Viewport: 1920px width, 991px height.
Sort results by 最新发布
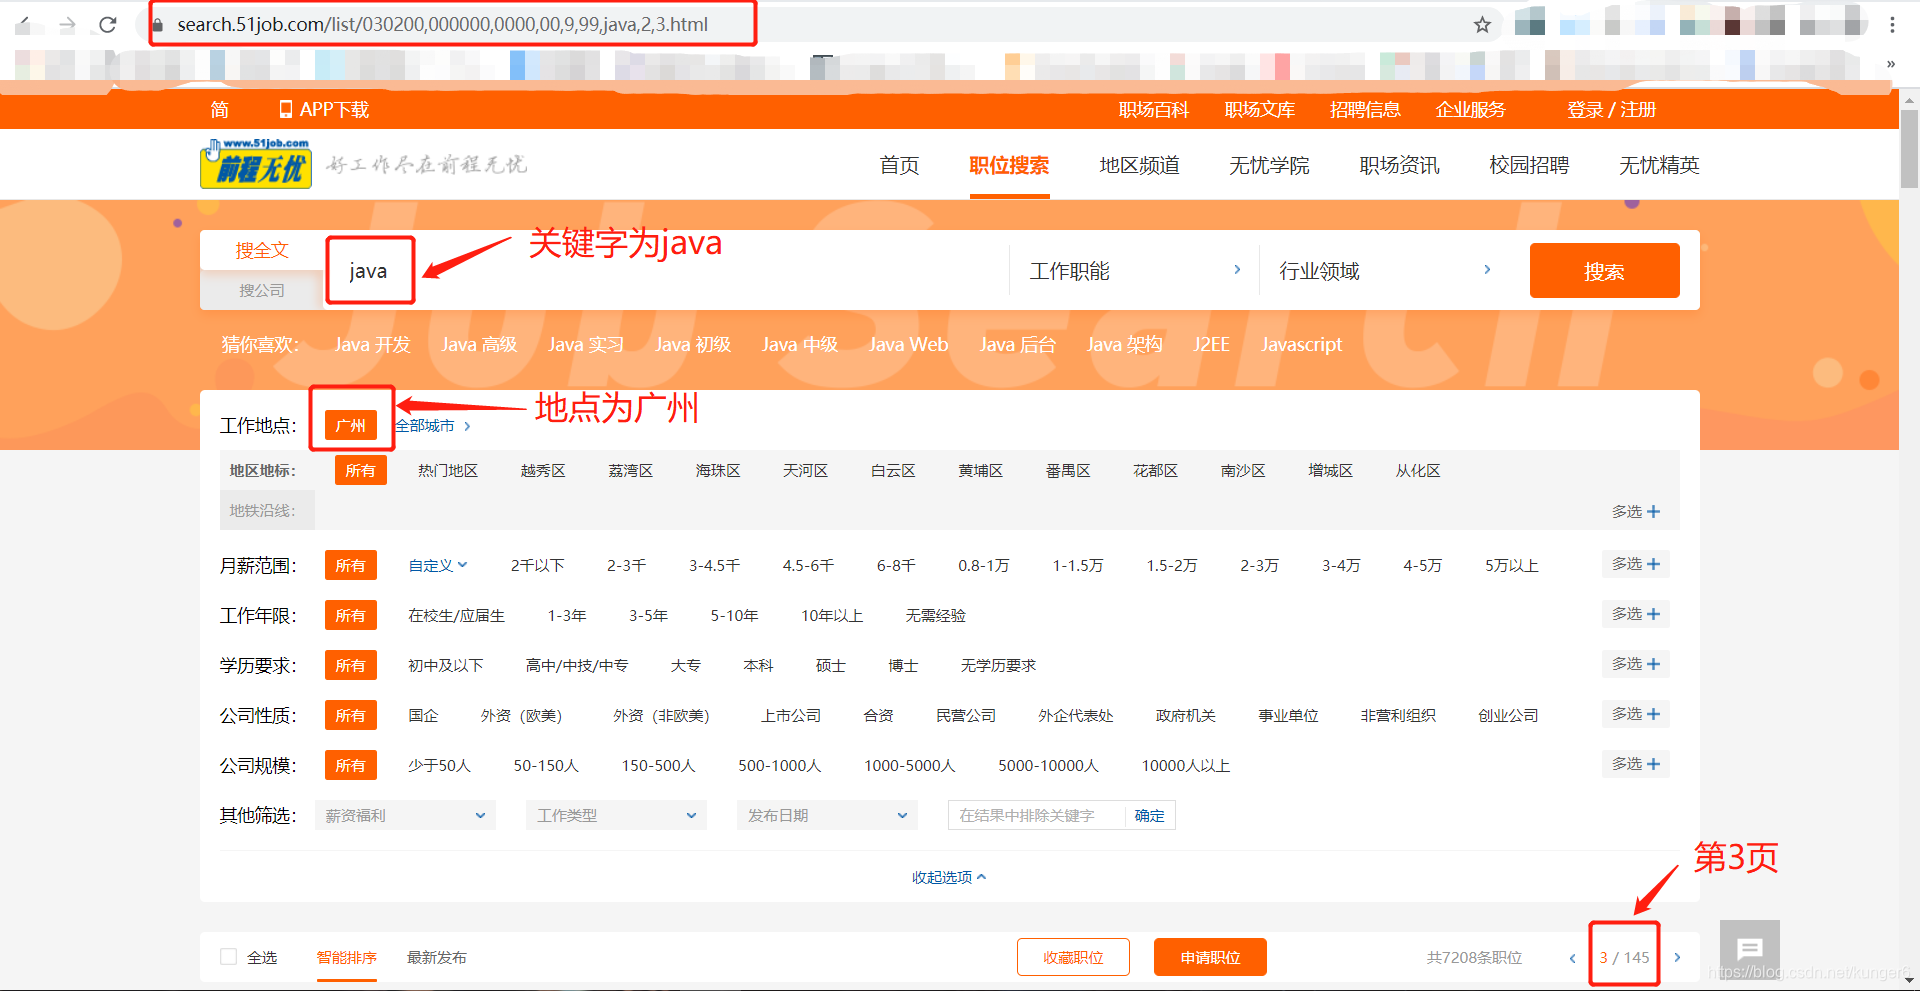pos(436,957)
